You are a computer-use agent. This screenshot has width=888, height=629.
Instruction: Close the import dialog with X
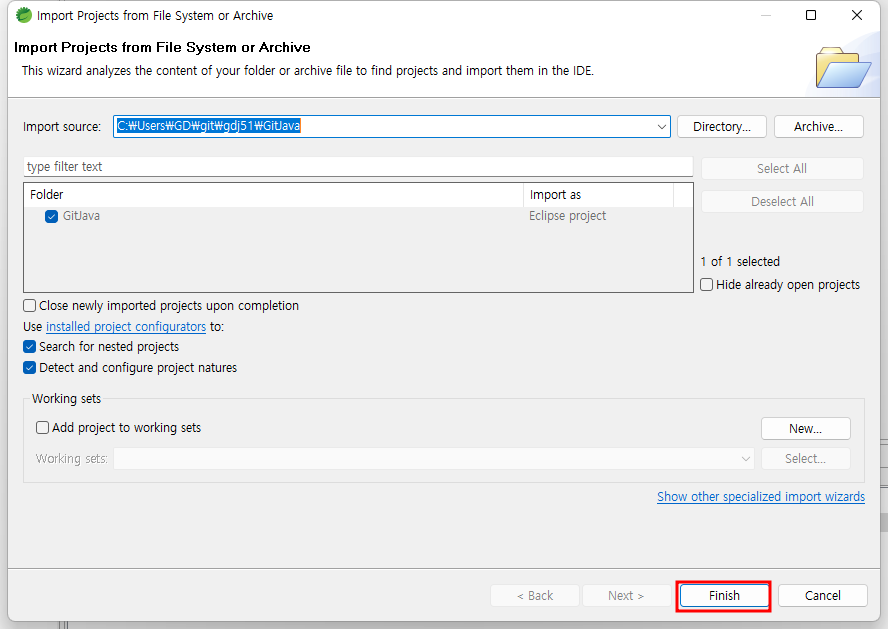pyautogui.click(x=857, y=15)
